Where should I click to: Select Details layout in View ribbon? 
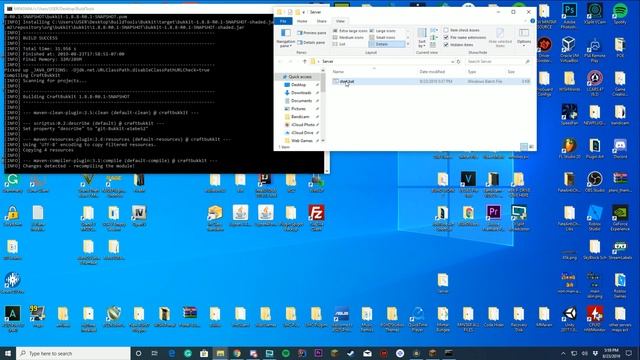pyautogui.click(x=387, y=44)
